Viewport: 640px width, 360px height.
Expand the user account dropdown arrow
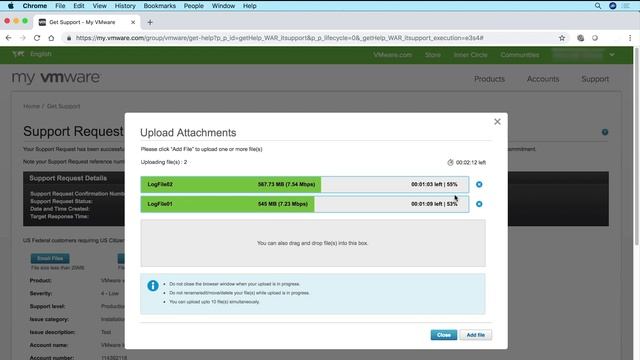[612, 55]
